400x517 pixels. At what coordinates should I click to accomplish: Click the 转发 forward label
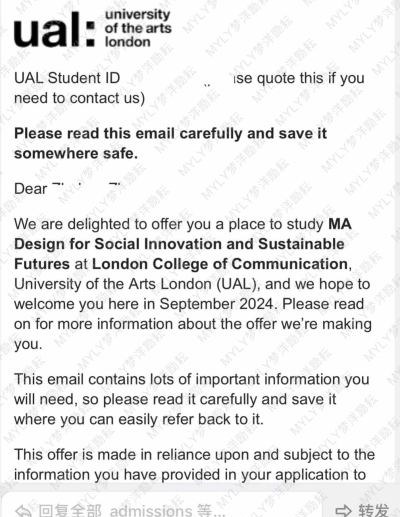pyautogui.click(x=374, y=510)
